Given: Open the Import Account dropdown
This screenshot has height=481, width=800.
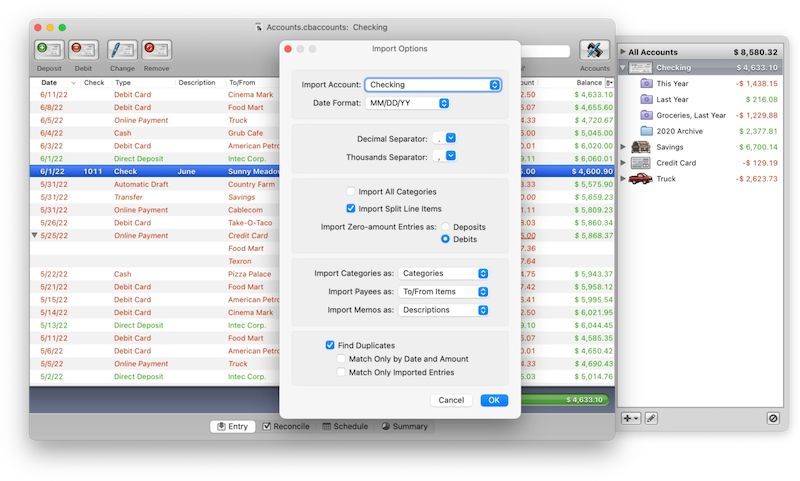Looking at the screenshot, I should click(433, 85).
